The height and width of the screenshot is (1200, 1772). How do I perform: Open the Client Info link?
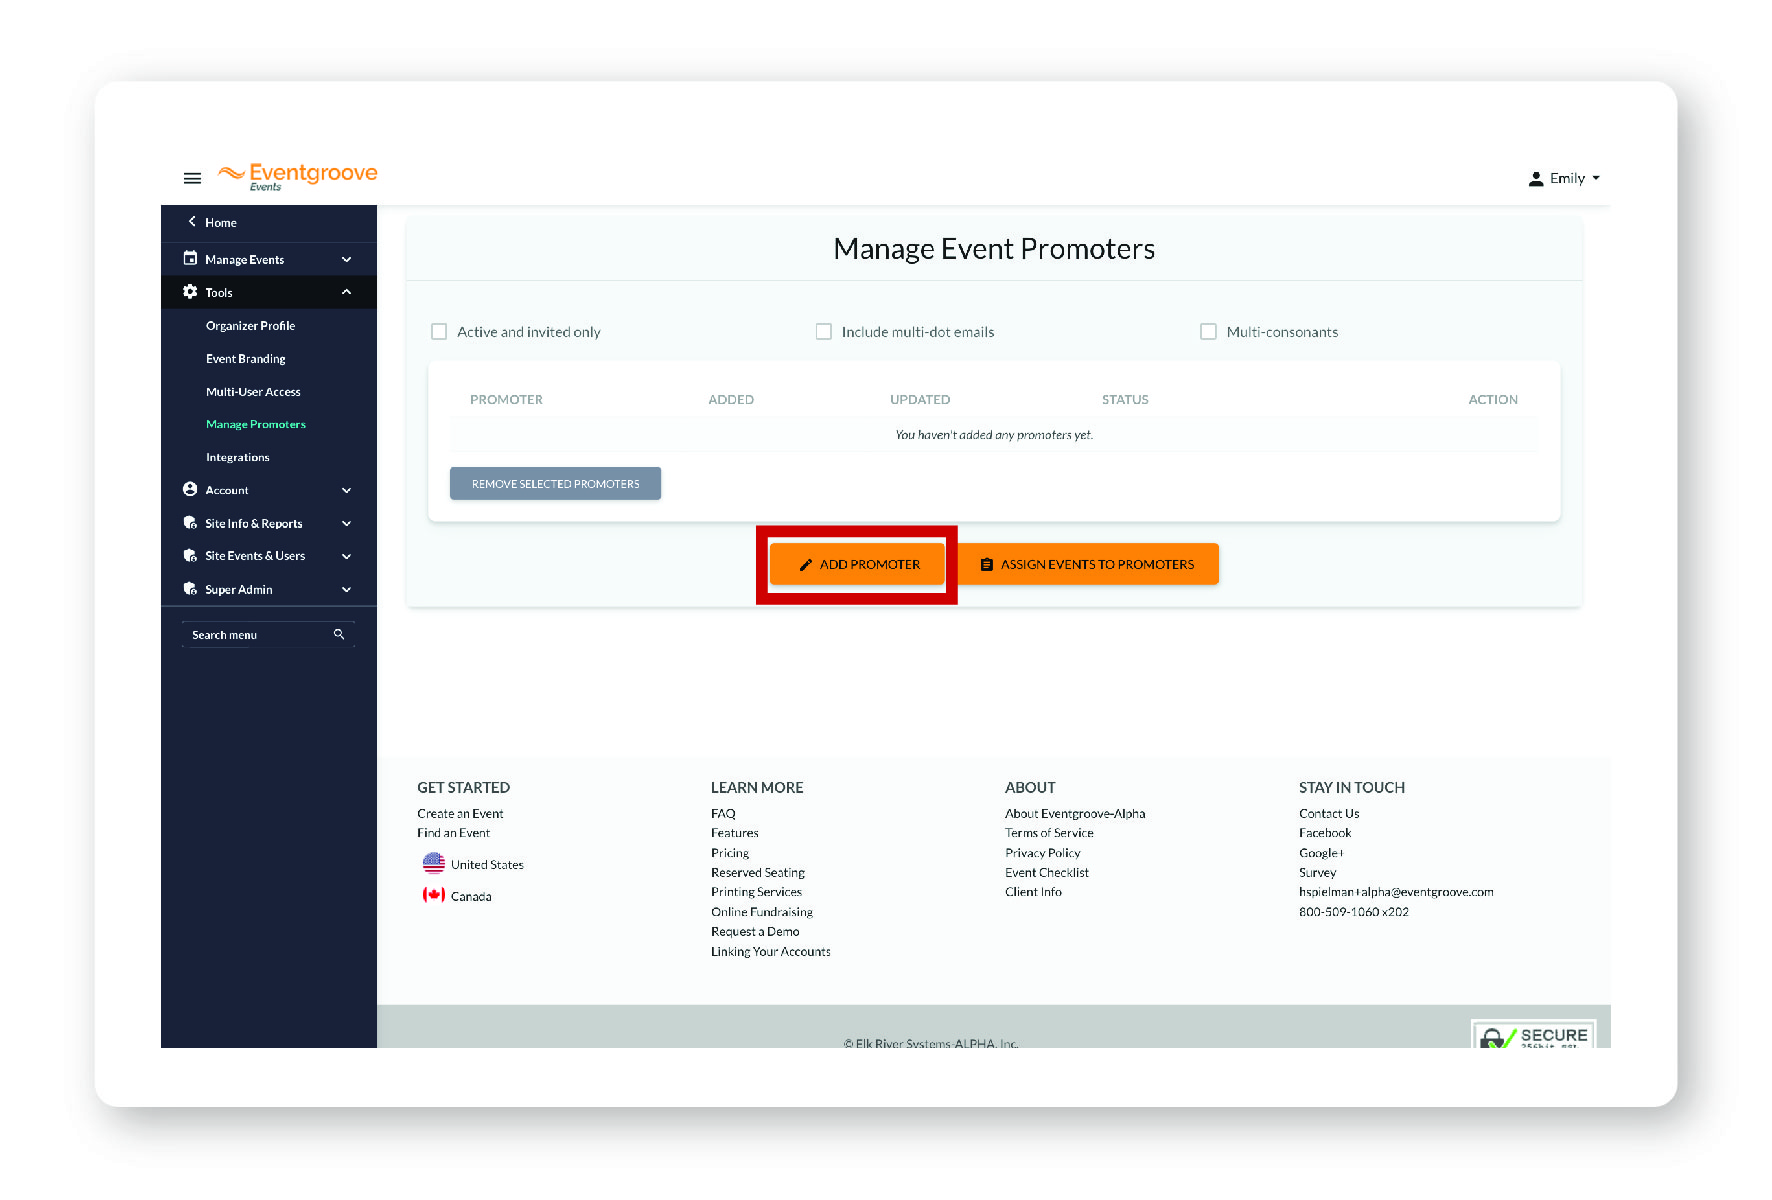pos(1033,892)
